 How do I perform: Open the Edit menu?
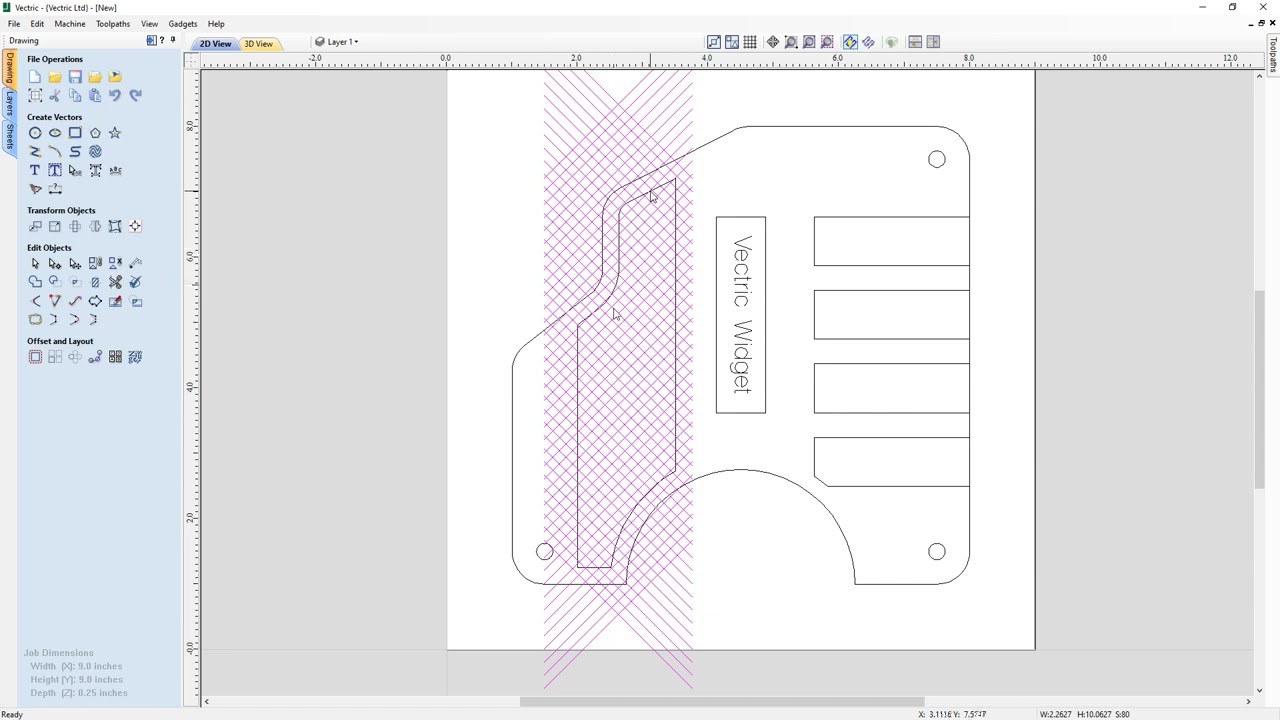(x=37, y=24)
